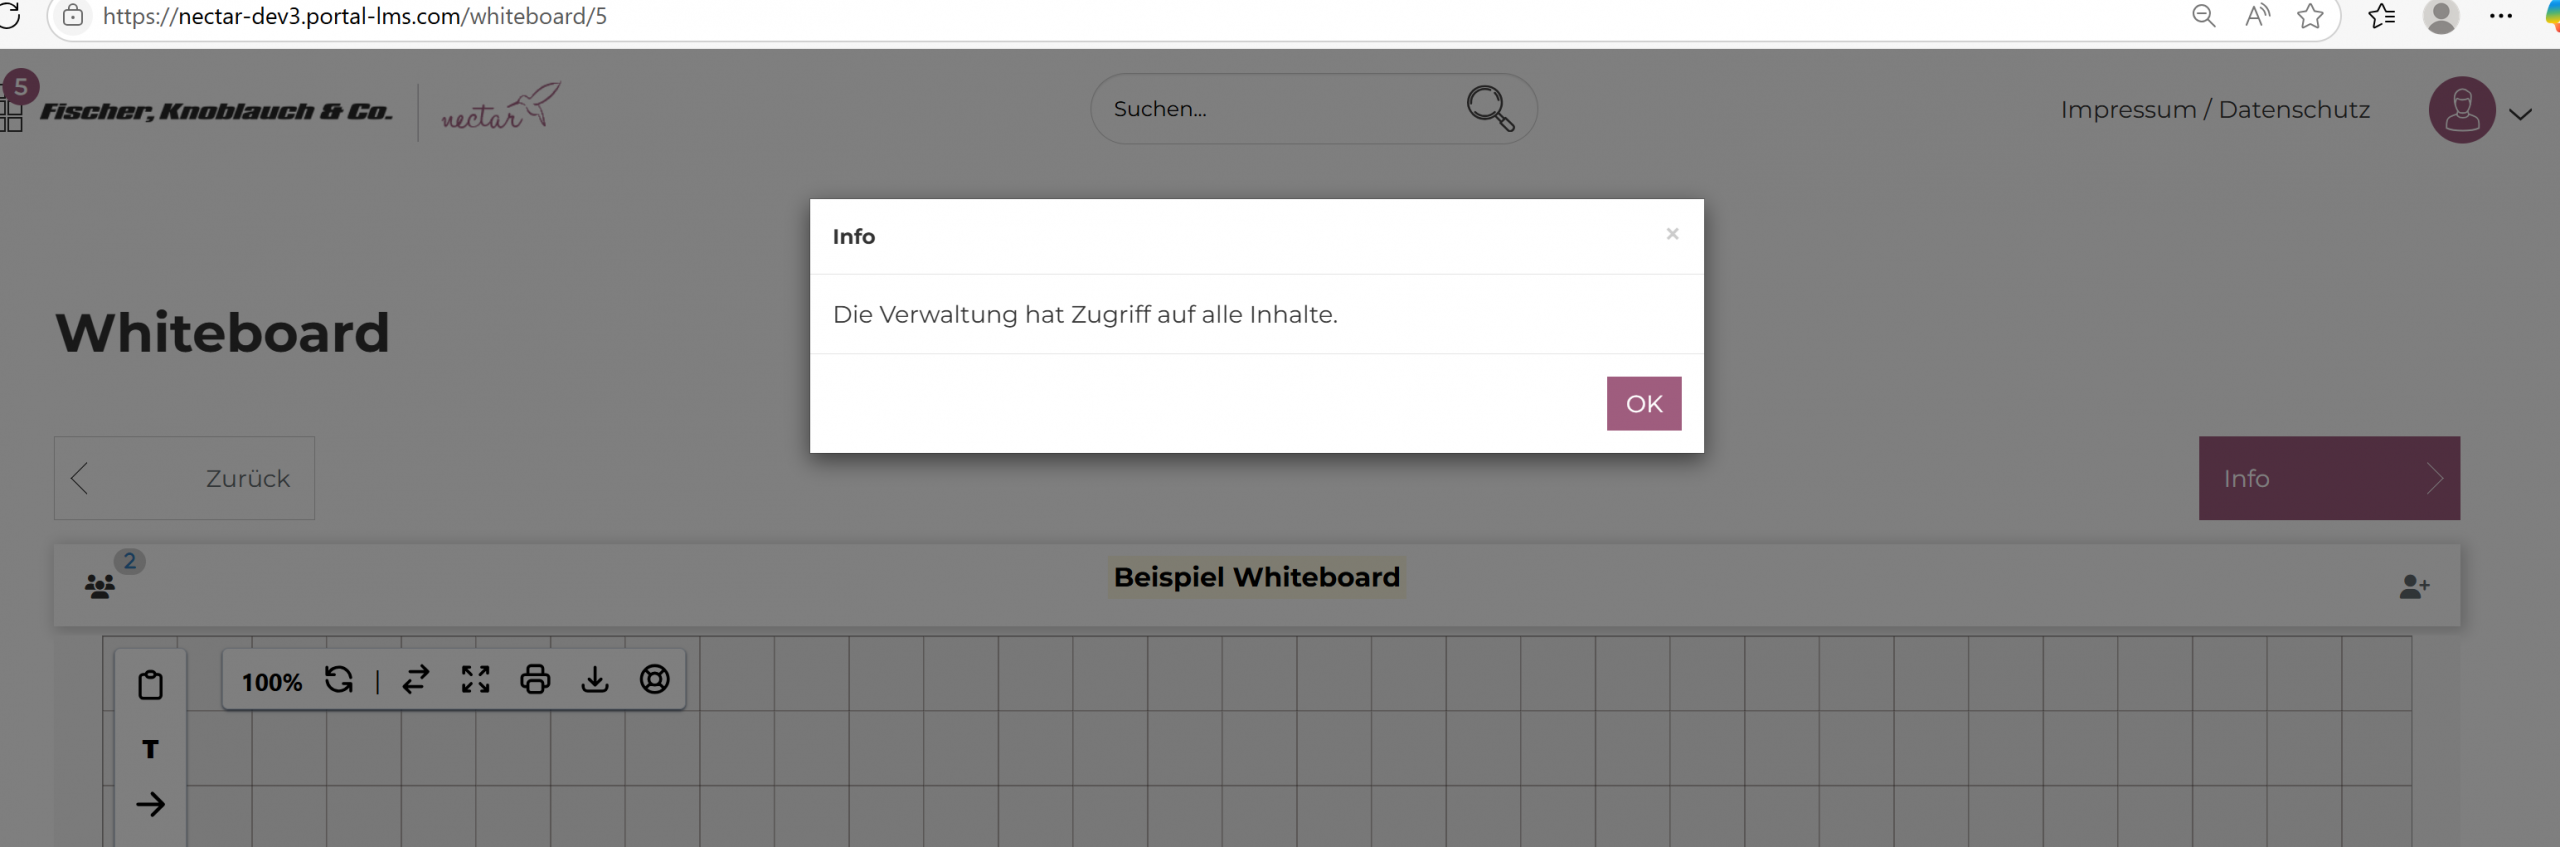Select the Arrow tool in whiteboard toolbar
The height and width of the screenshot is (847, 2560).
click(150, 804)
